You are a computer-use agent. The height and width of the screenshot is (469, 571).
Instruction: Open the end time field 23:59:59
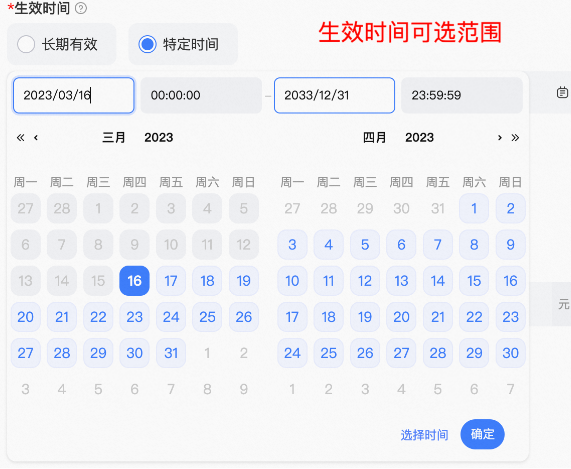click(x=462, y=95)
